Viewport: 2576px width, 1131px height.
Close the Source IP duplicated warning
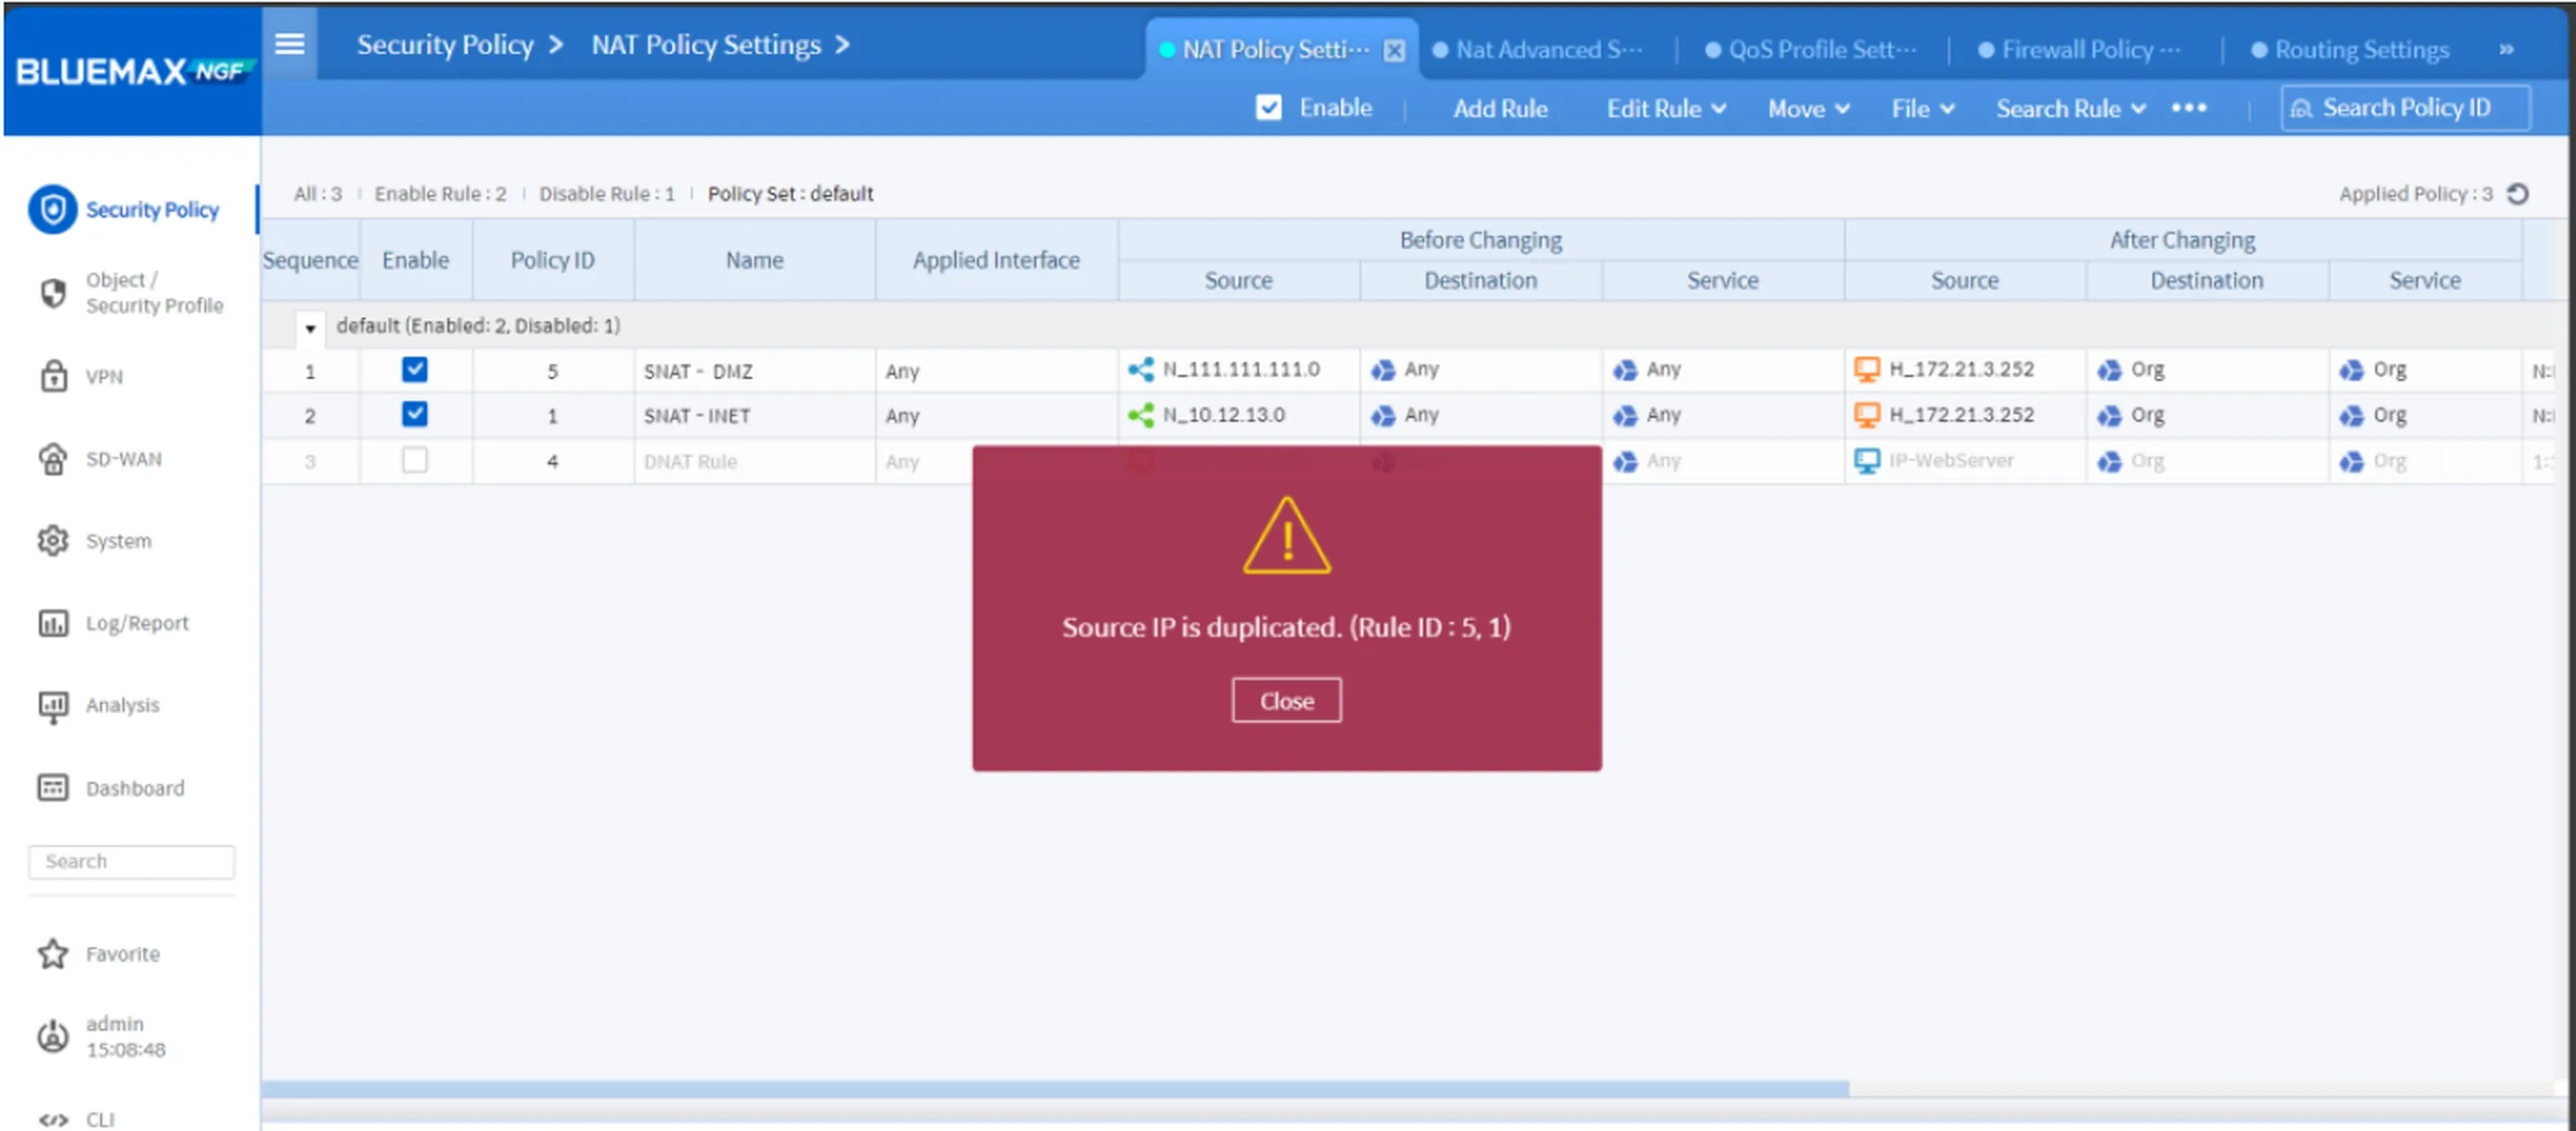(1286, 700)
